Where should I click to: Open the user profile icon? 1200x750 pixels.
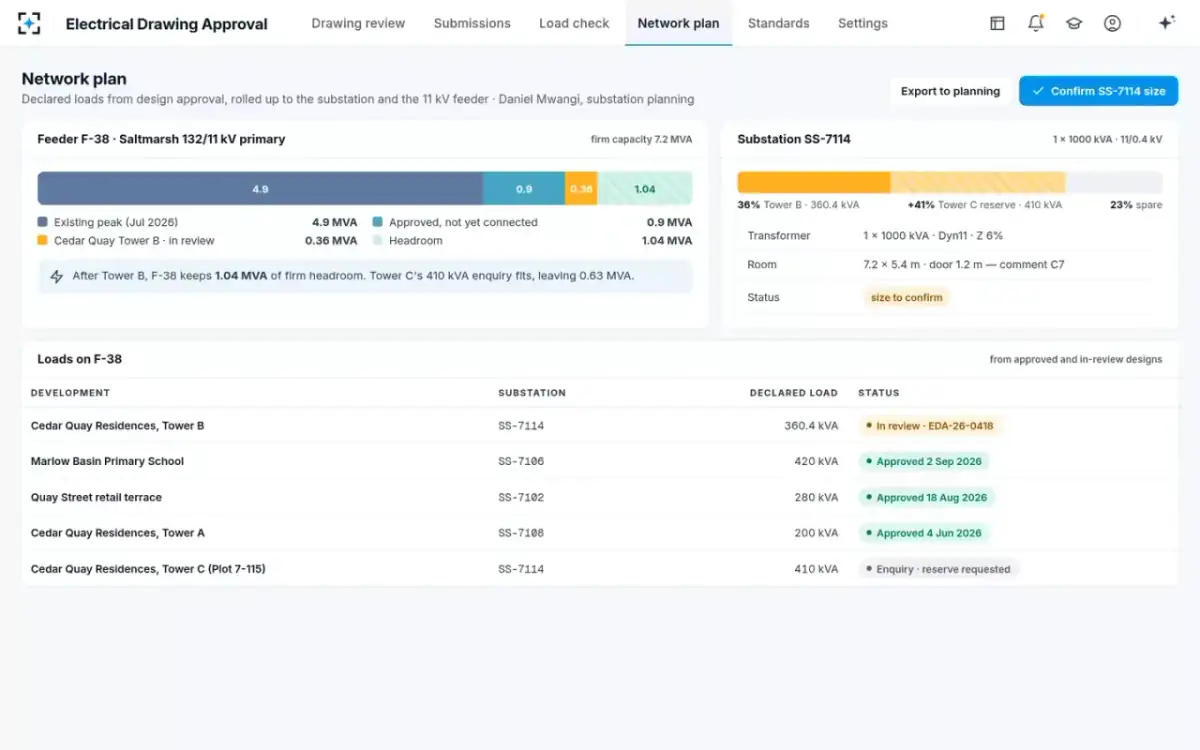1112,23
